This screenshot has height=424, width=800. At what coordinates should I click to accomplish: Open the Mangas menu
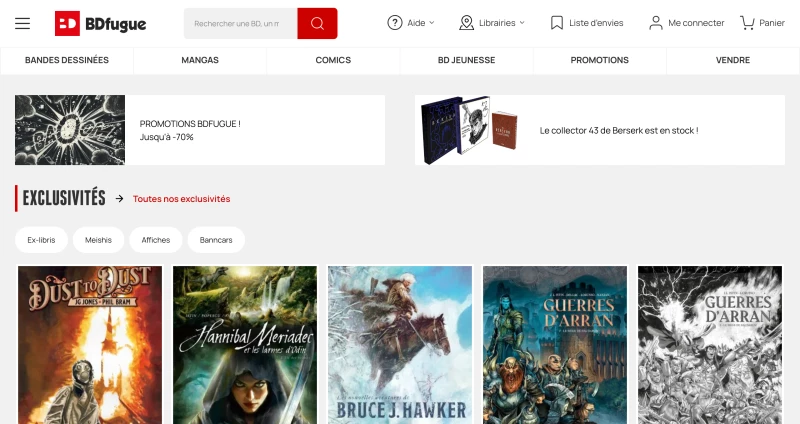point(200,60)
